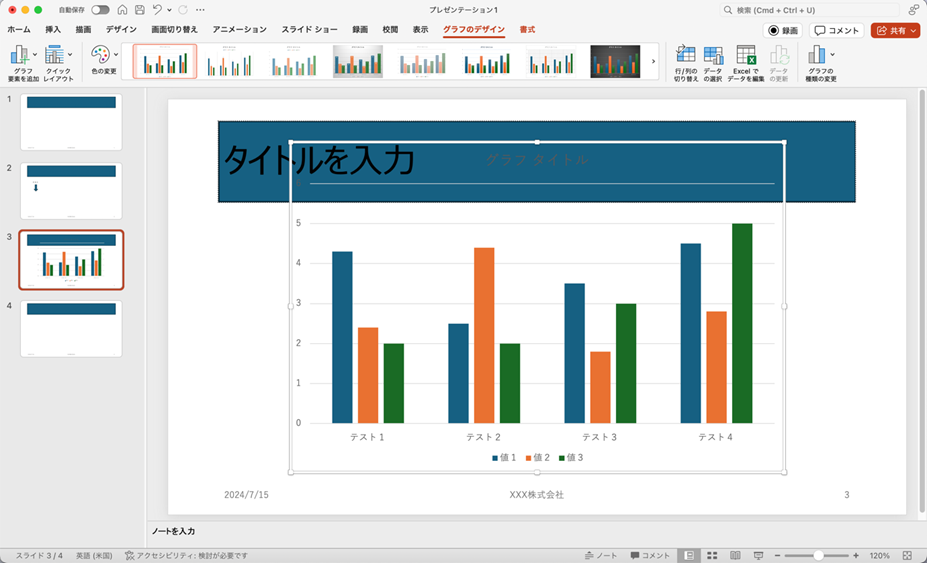Click Fit slide to window icon
The image size is (927, 563).
pos(907,555)
